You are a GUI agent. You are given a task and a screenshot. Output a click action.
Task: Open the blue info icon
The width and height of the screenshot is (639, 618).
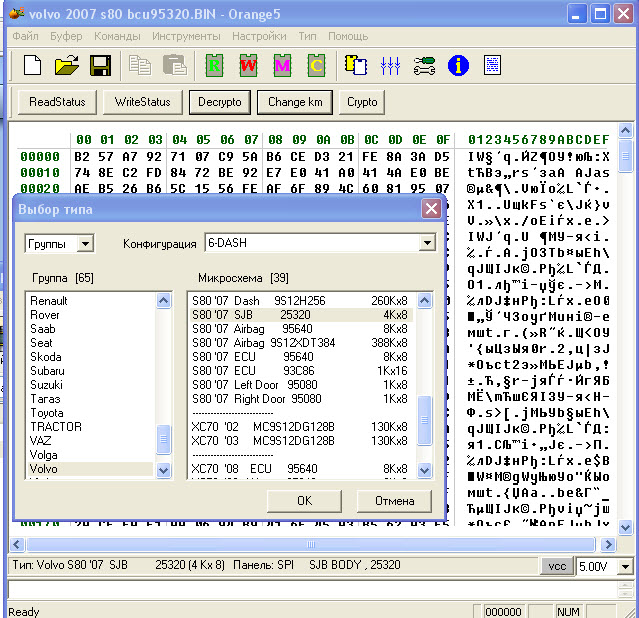[x=458, y=66]
